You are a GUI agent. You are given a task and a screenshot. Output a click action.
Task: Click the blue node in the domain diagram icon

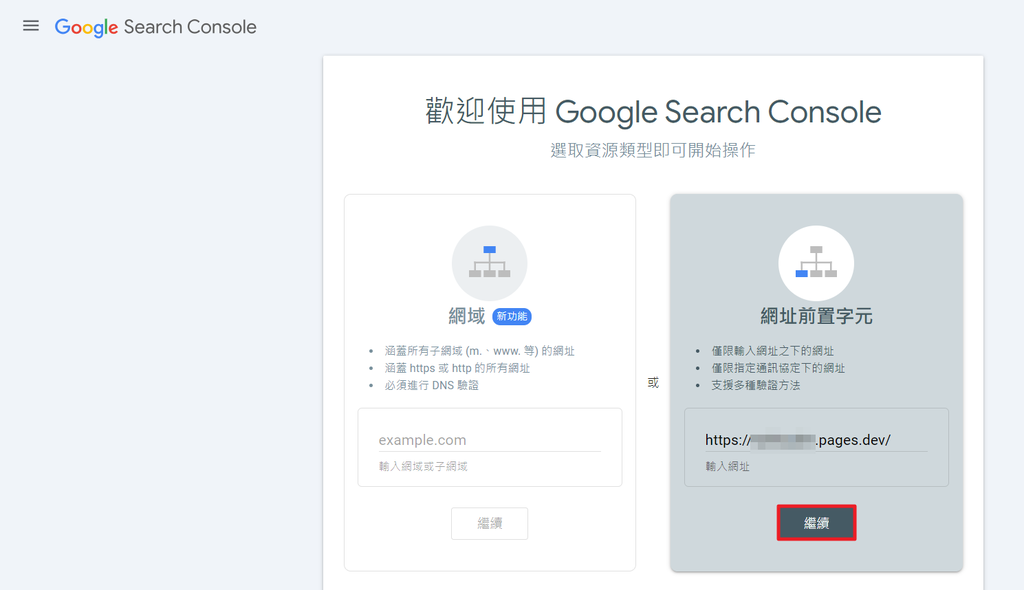click(489, 249)
